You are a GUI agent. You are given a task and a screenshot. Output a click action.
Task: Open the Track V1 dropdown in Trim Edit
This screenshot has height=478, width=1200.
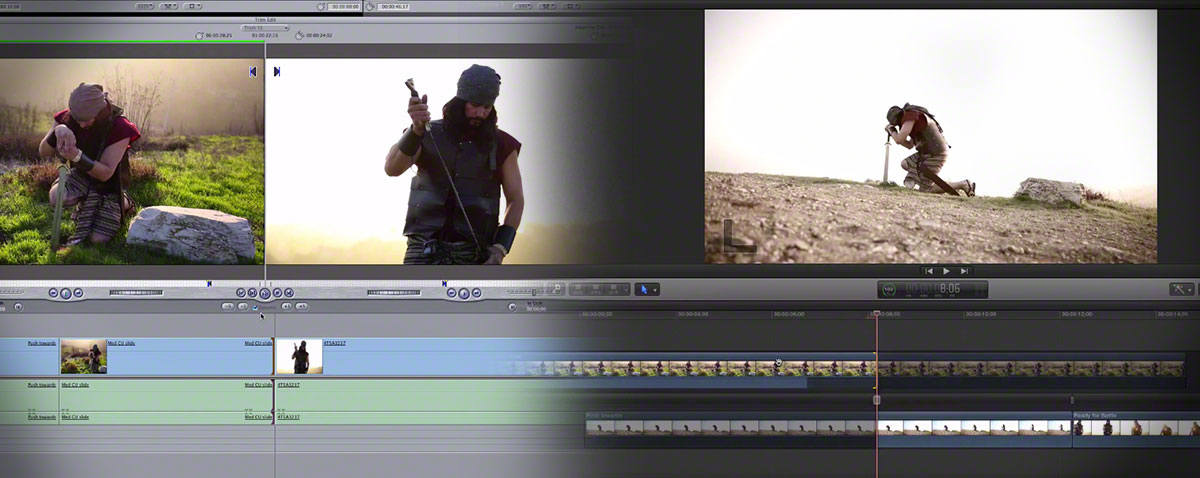[265, 28]
